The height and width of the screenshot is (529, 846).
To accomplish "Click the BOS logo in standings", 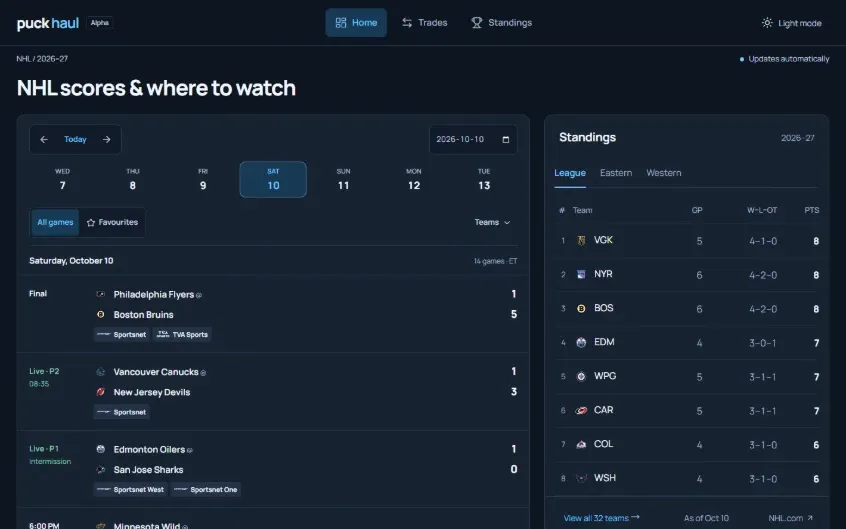I will click(581, 309).
